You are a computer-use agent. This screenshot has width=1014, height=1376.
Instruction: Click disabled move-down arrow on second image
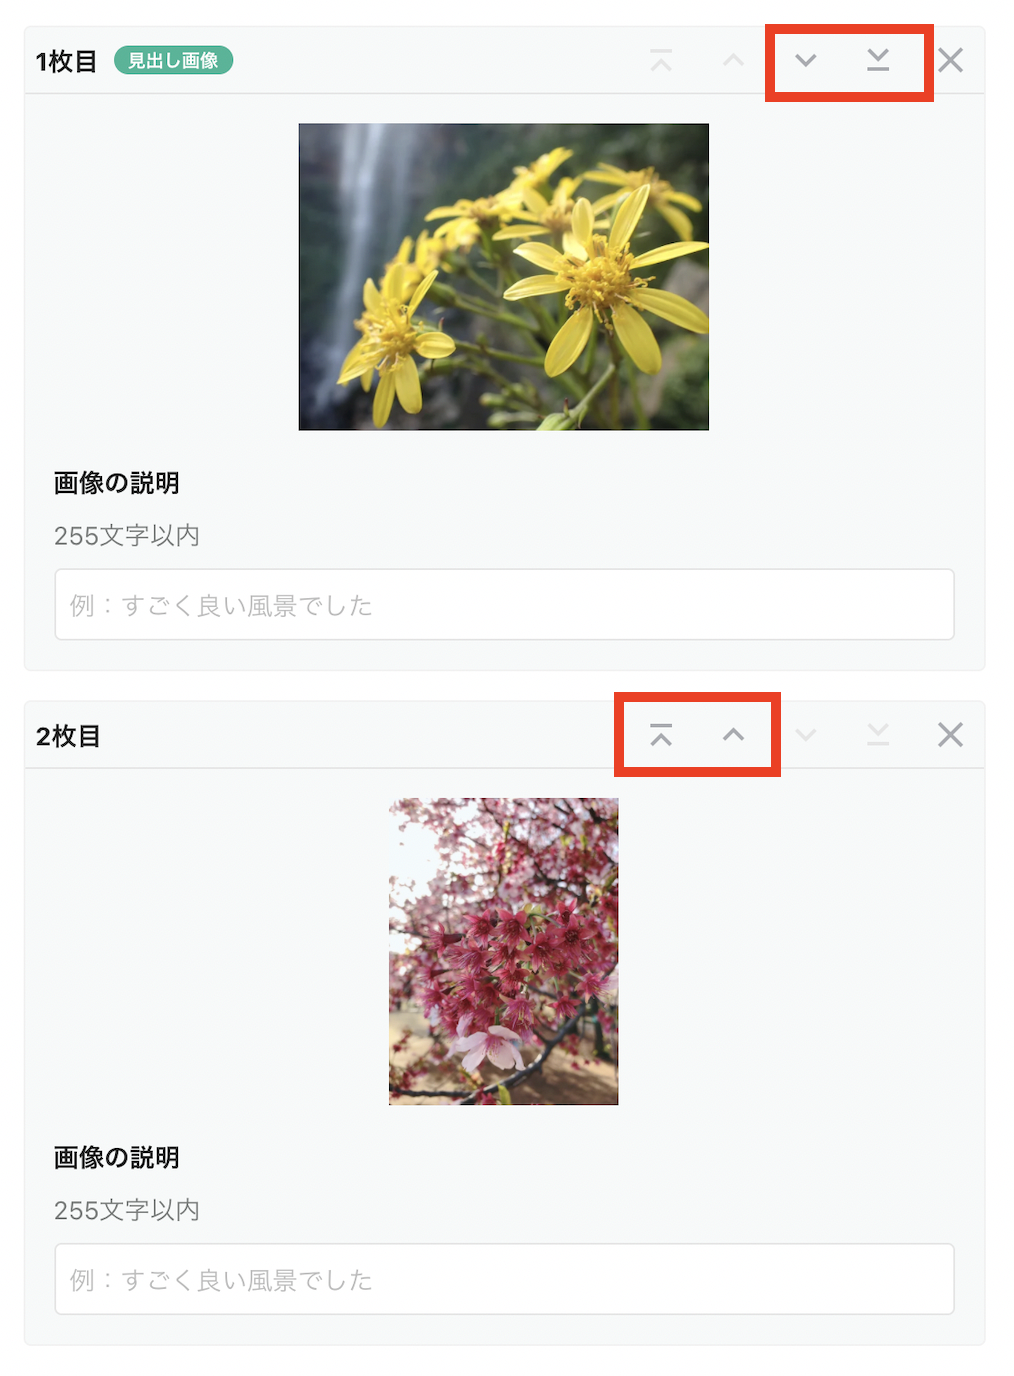tap(806, 736)
